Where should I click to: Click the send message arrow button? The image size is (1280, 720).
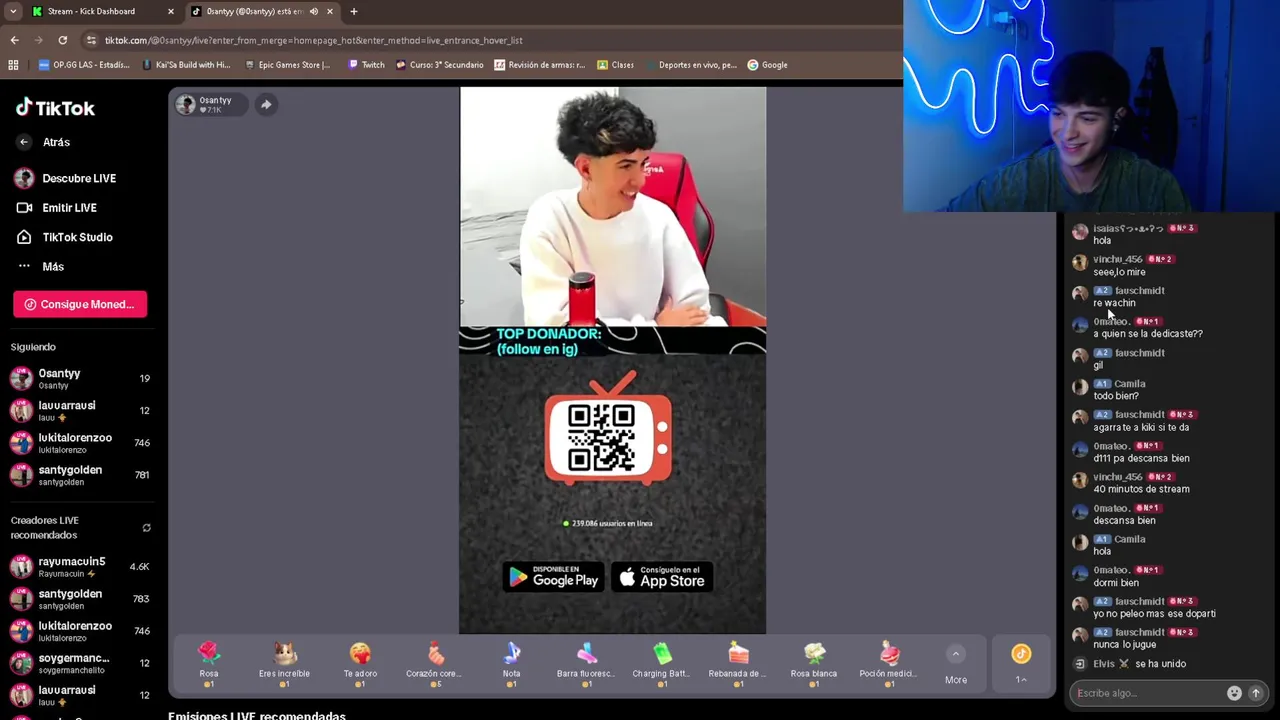click(x=1256, y=693)
